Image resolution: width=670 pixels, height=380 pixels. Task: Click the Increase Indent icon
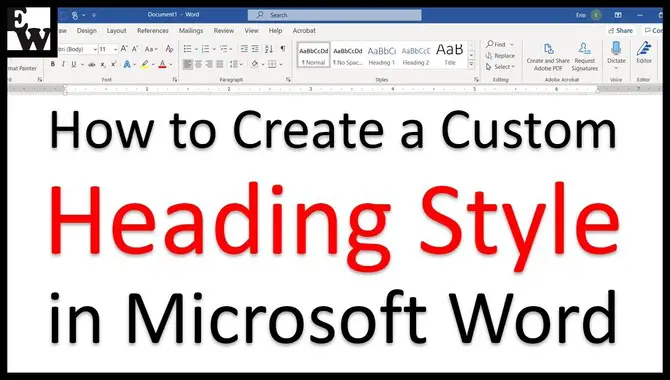tap(255, 49)
